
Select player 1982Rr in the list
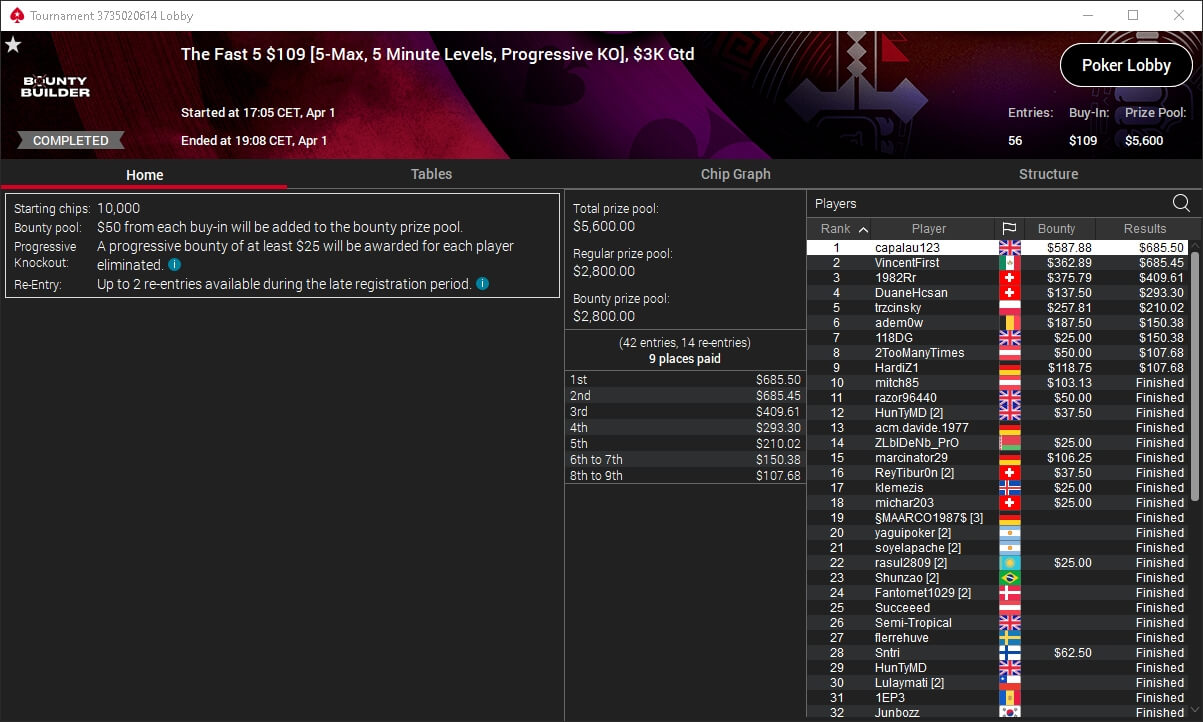click(998, 278)
